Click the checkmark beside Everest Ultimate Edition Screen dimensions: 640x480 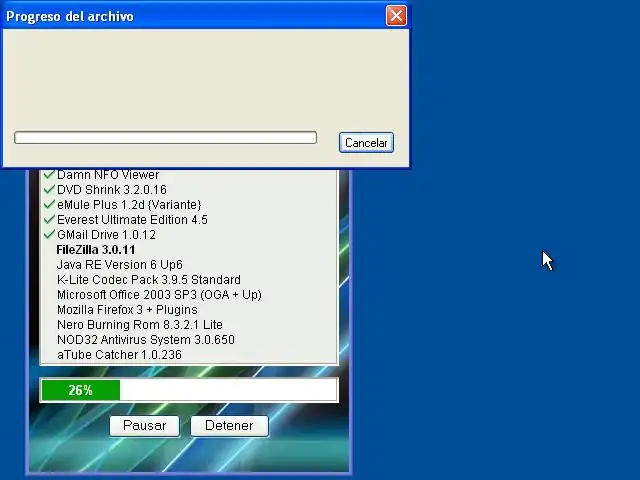(49, 219)
